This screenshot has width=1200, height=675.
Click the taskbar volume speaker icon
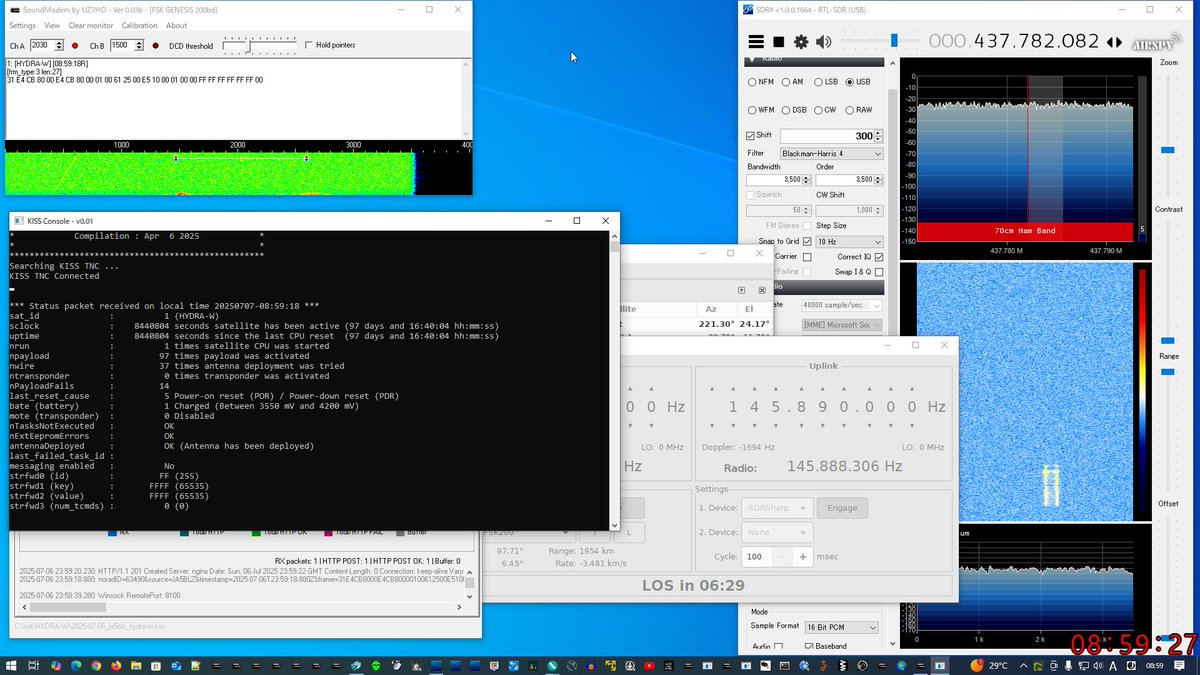click(1096, 665)
